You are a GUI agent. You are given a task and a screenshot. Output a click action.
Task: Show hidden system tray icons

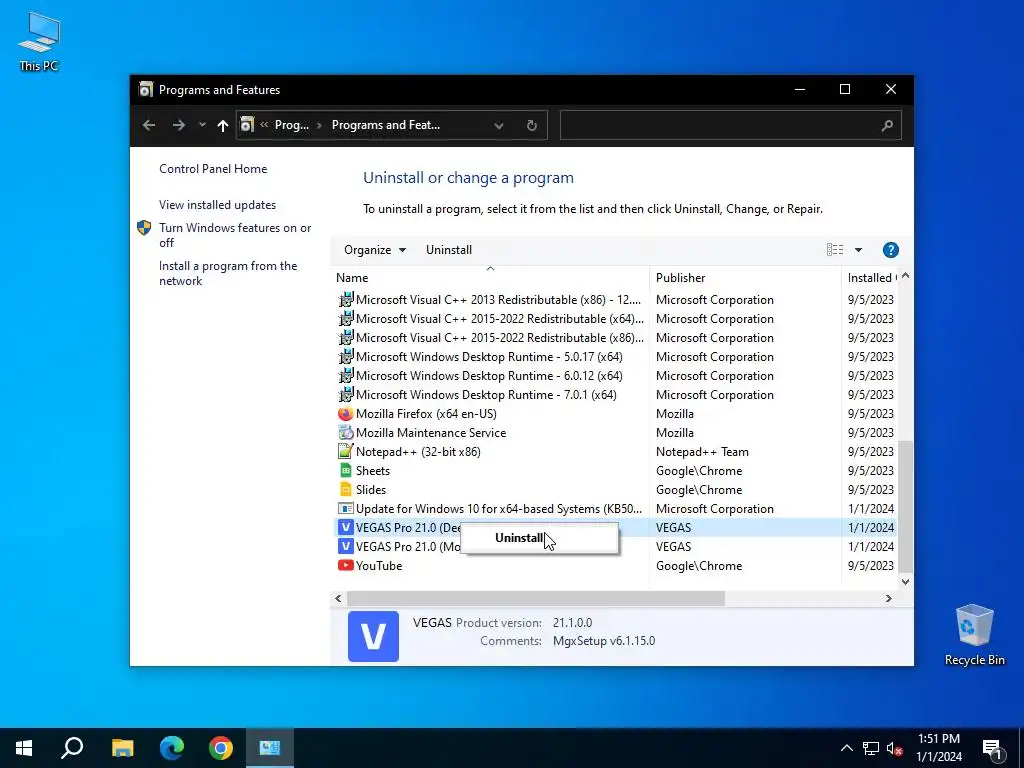(x=846, y=748)
